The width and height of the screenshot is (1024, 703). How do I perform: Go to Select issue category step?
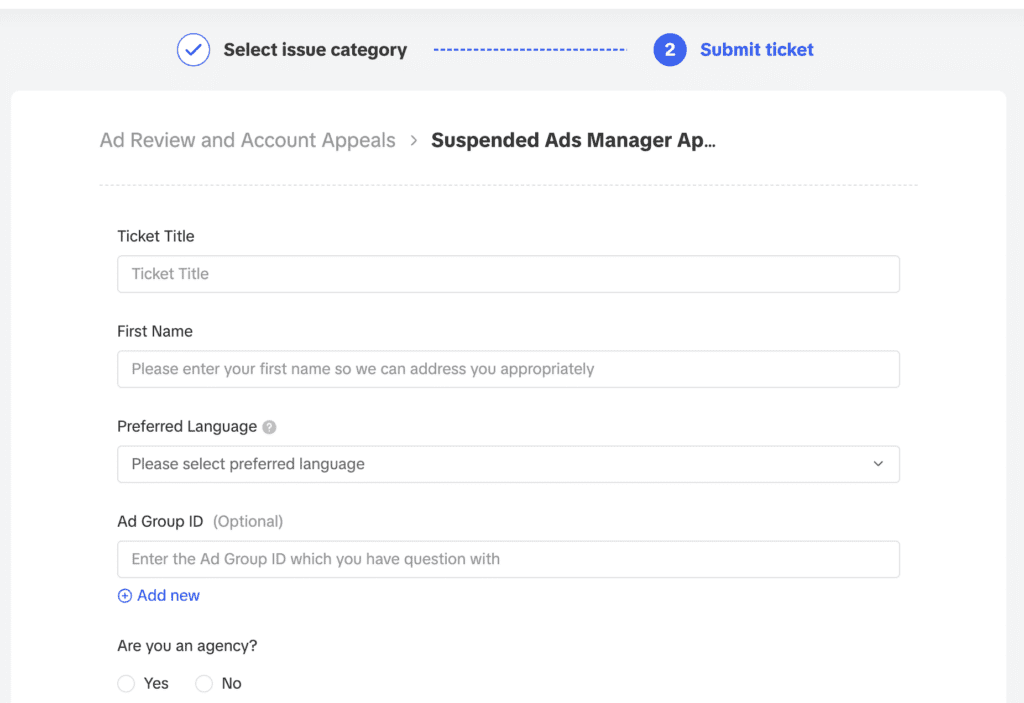click(315, 50)
